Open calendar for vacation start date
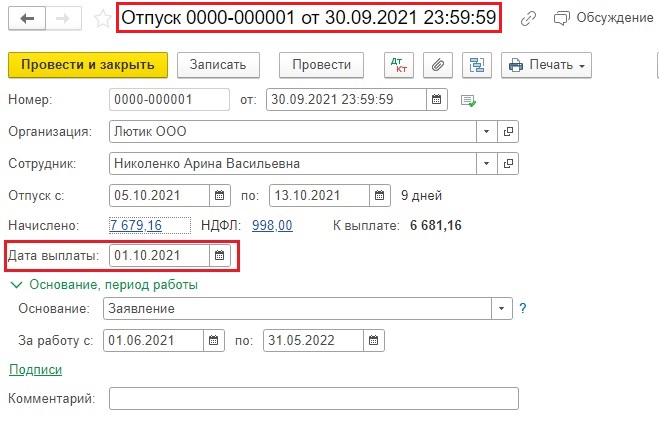 (x=220, y=195)
